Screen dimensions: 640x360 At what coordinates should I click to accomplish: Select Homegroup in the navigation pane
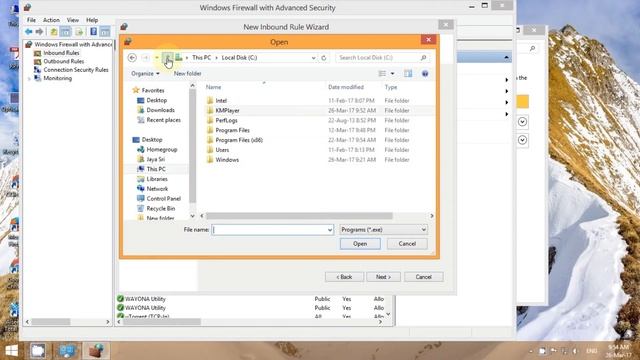click(162, 149)
